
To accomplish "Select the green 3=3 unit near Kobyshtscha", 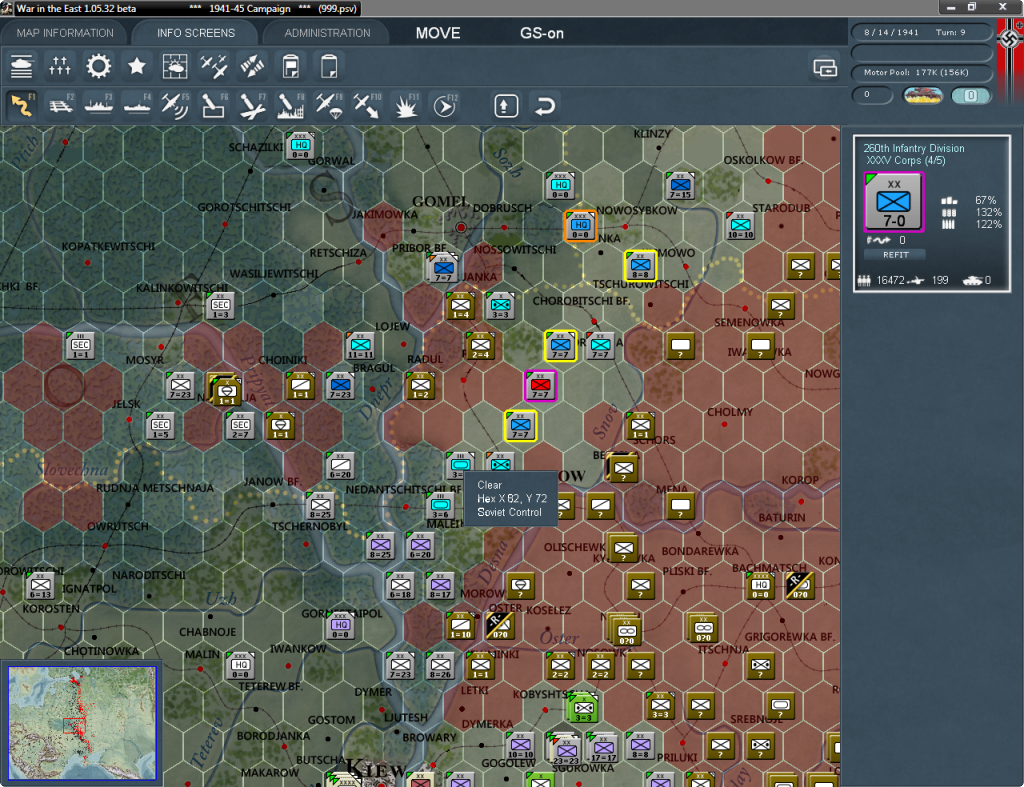I will point(583,709).
